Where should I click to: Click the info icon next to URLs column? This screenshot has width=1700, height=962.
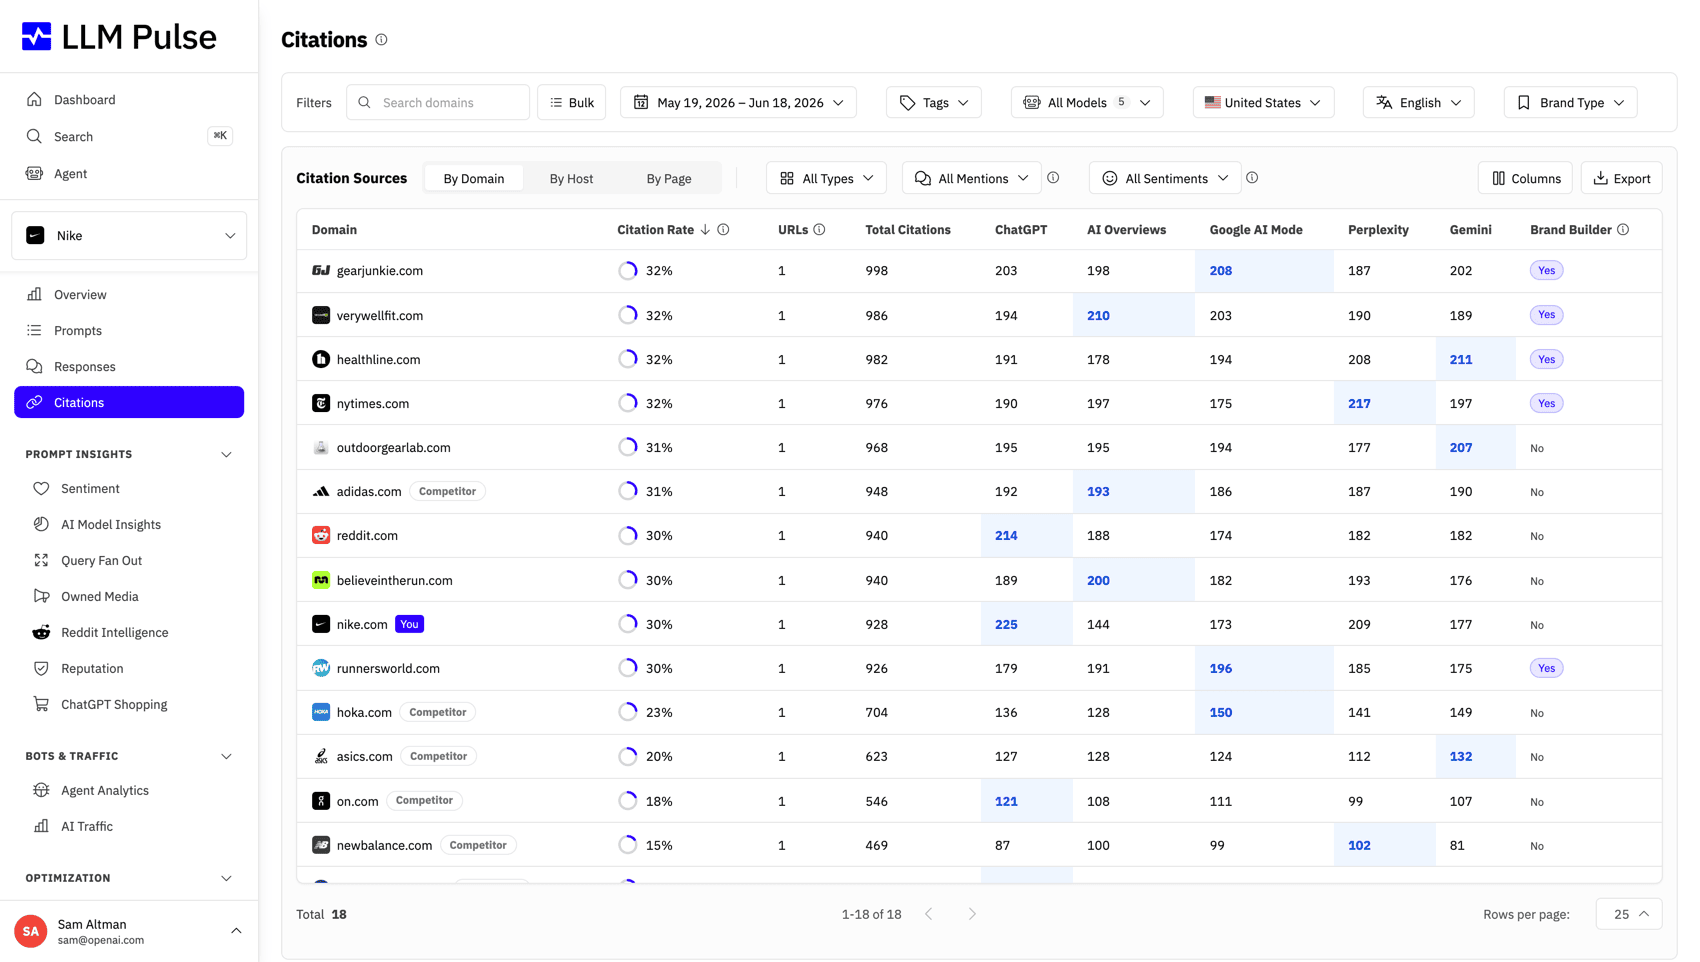click(819, 230)
